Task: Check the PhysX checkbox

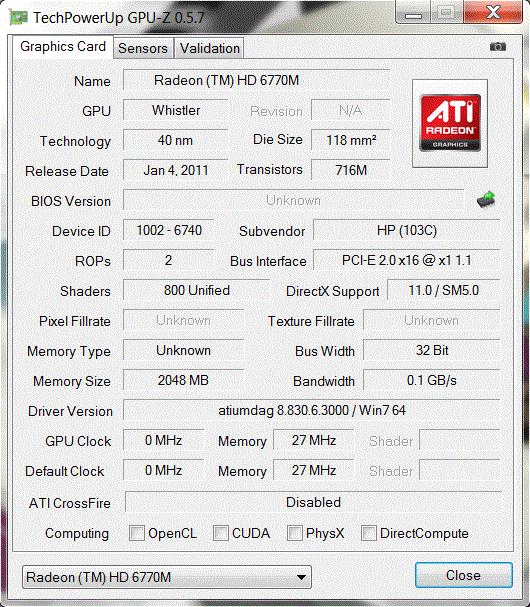Action: 295,533
